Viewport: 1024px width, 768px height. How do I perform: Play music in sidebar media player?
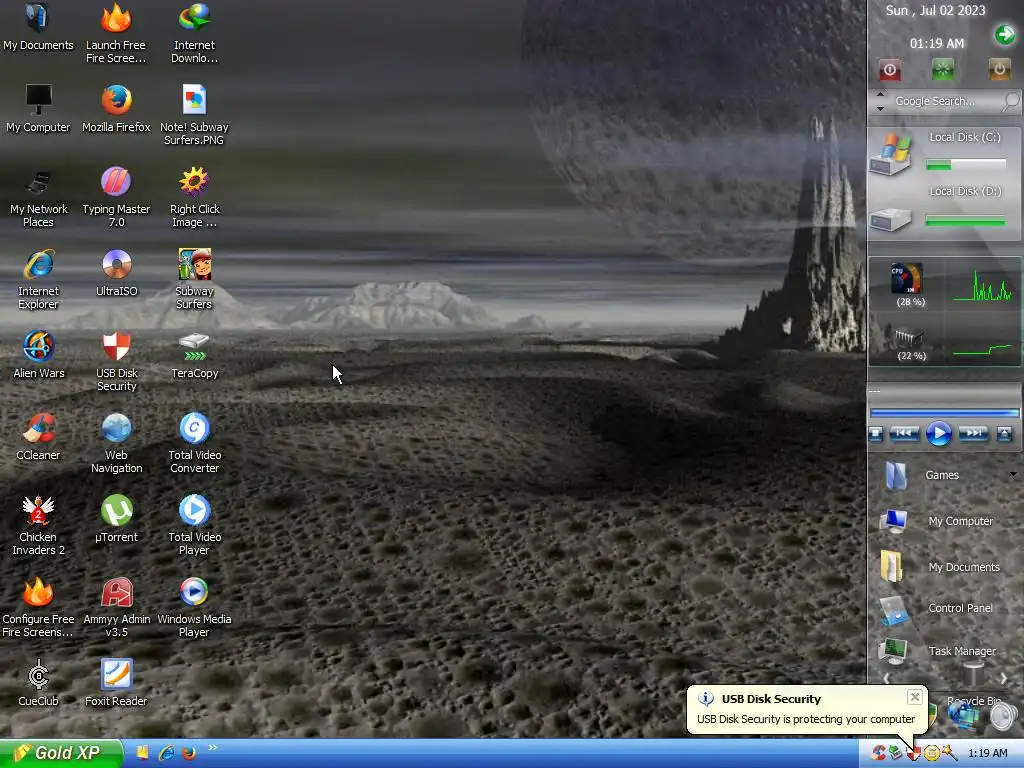coord(939,434)
